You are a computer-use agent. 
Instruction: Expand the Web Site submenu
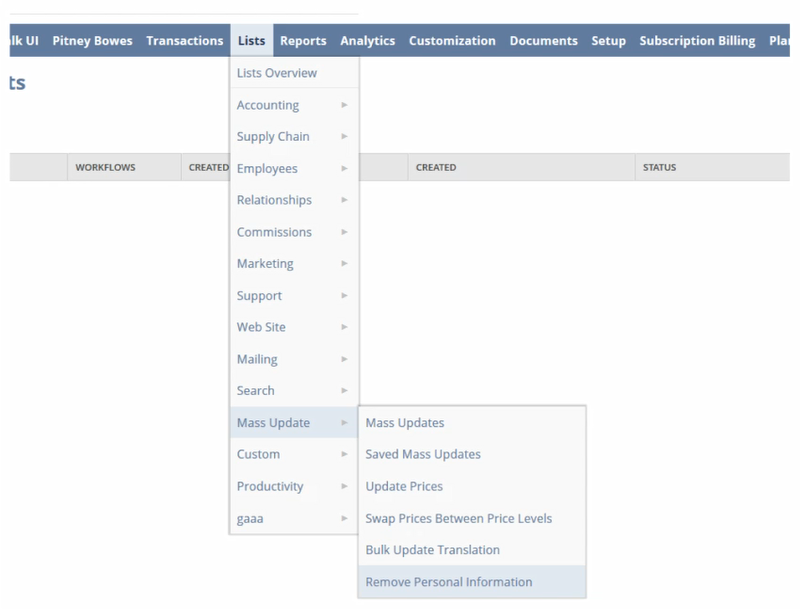(x=294, y=327)
